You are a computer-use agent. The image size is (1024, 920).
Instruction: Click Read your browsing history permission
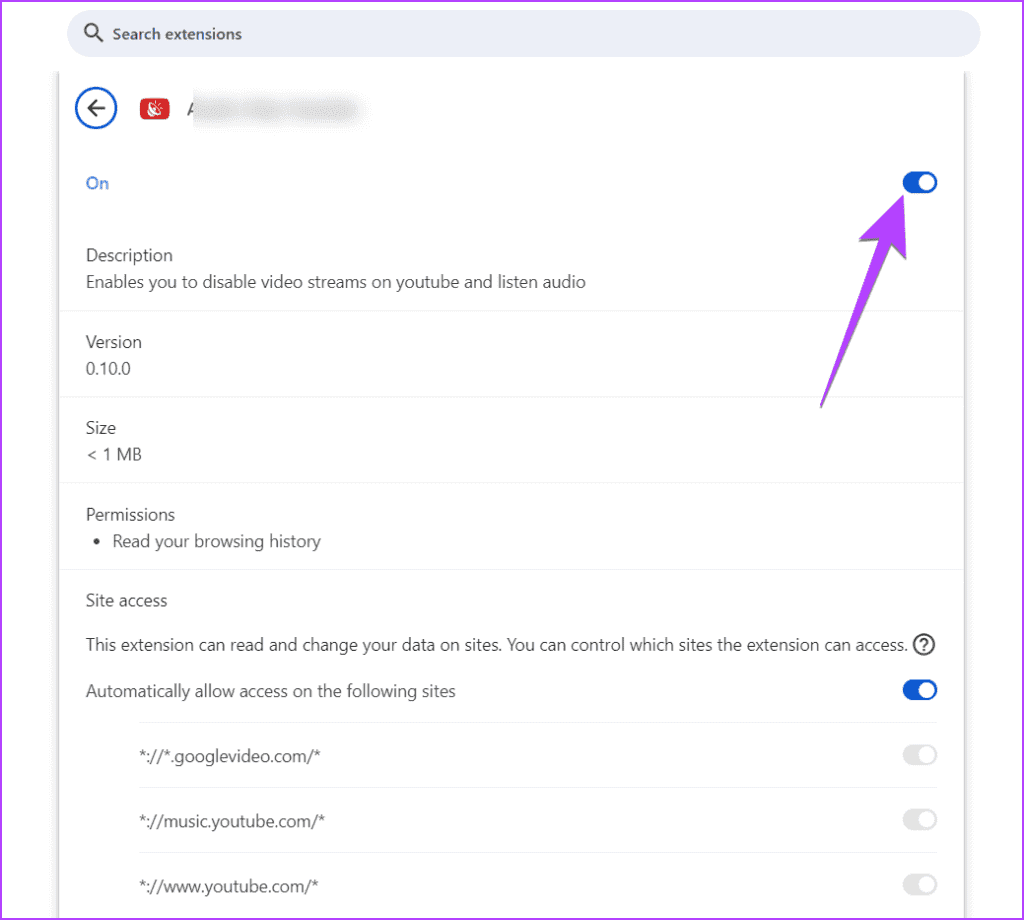pyautogui.click(x=216, y=541)
